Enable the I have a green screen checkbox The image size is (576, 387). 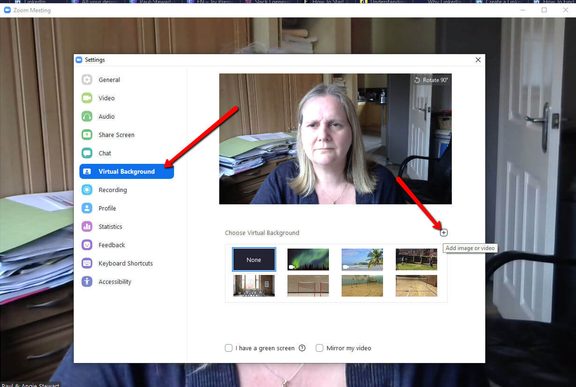click(x=228, y=348)
